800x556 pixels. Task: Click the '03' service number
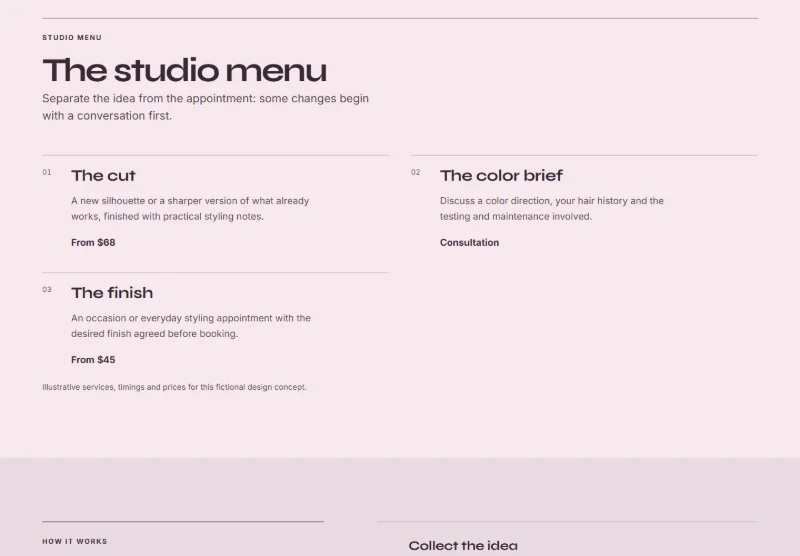click(47, 290)
